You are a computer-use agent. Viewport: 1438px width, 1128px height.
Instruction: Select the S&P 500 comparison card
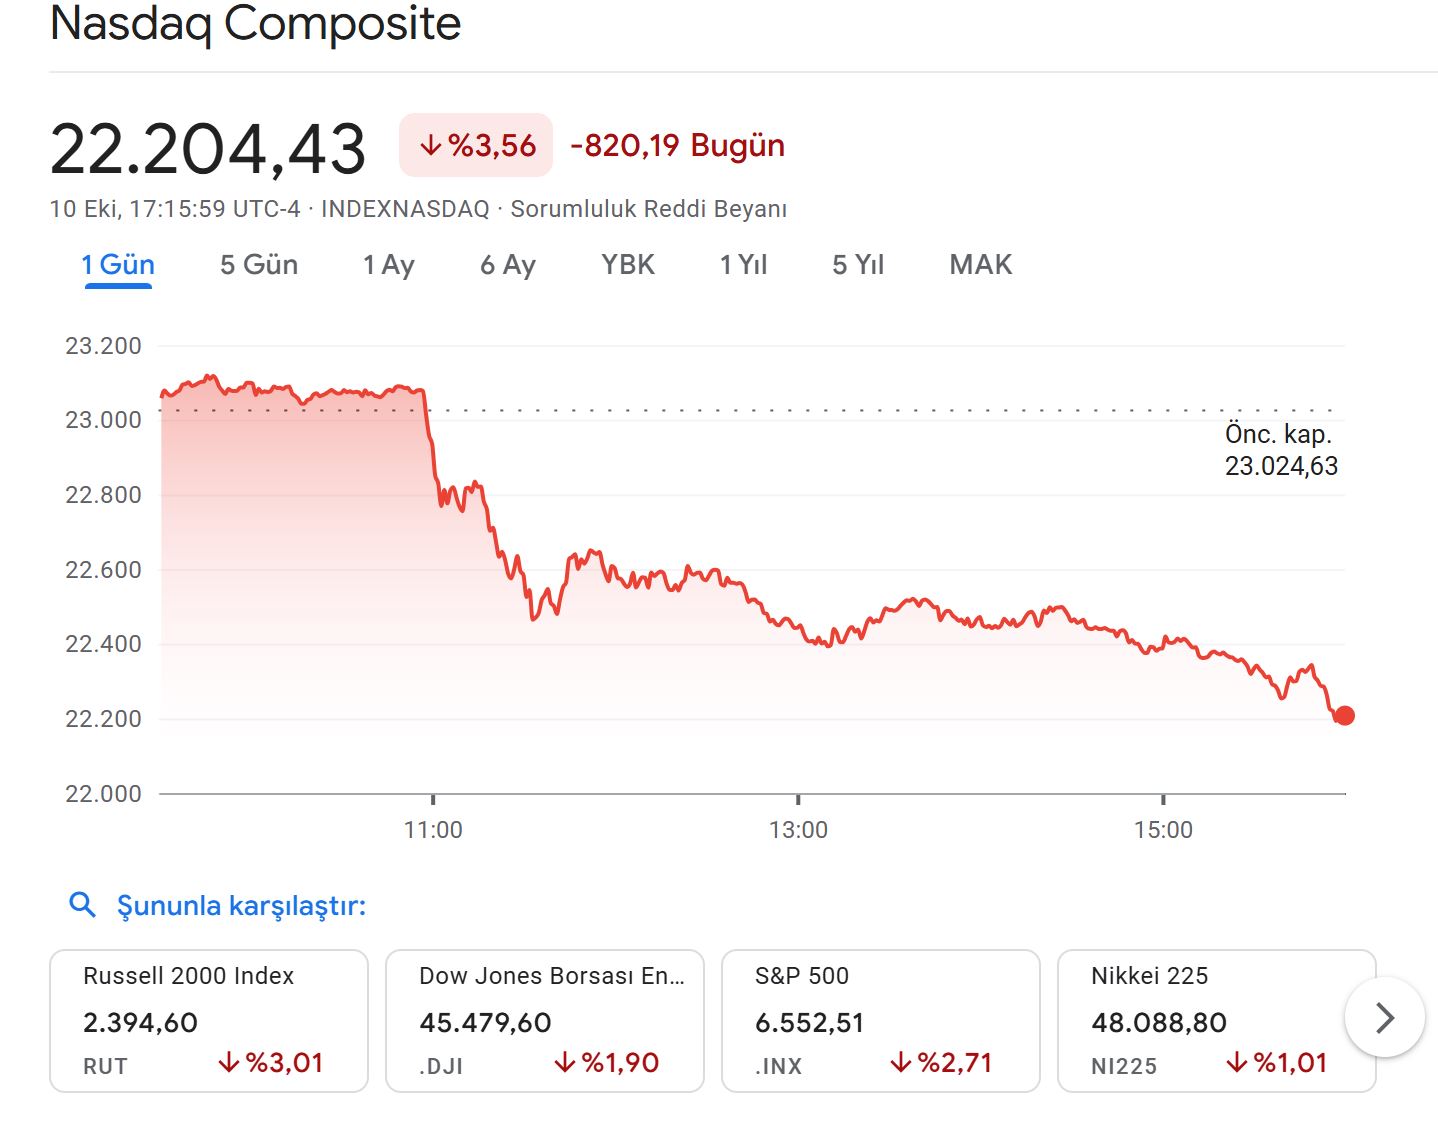coord(880,1020)
